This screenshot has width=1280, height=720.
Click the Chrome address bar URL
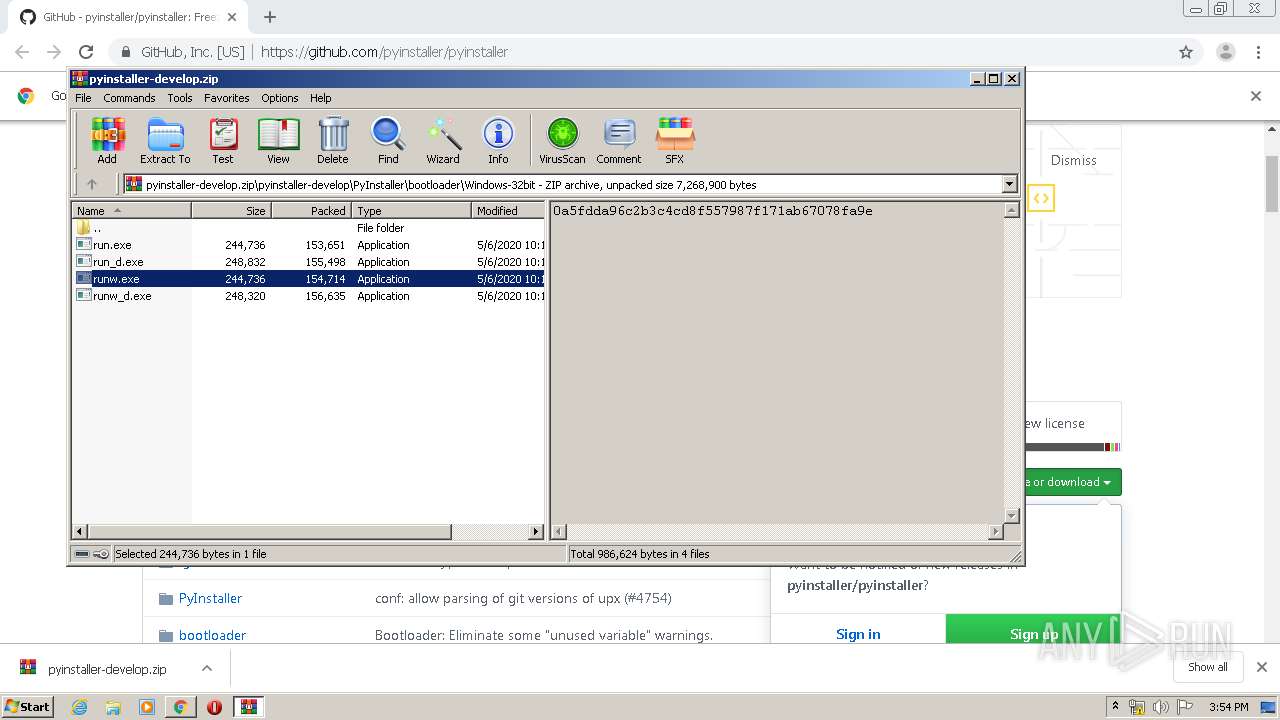coord(384,52)
